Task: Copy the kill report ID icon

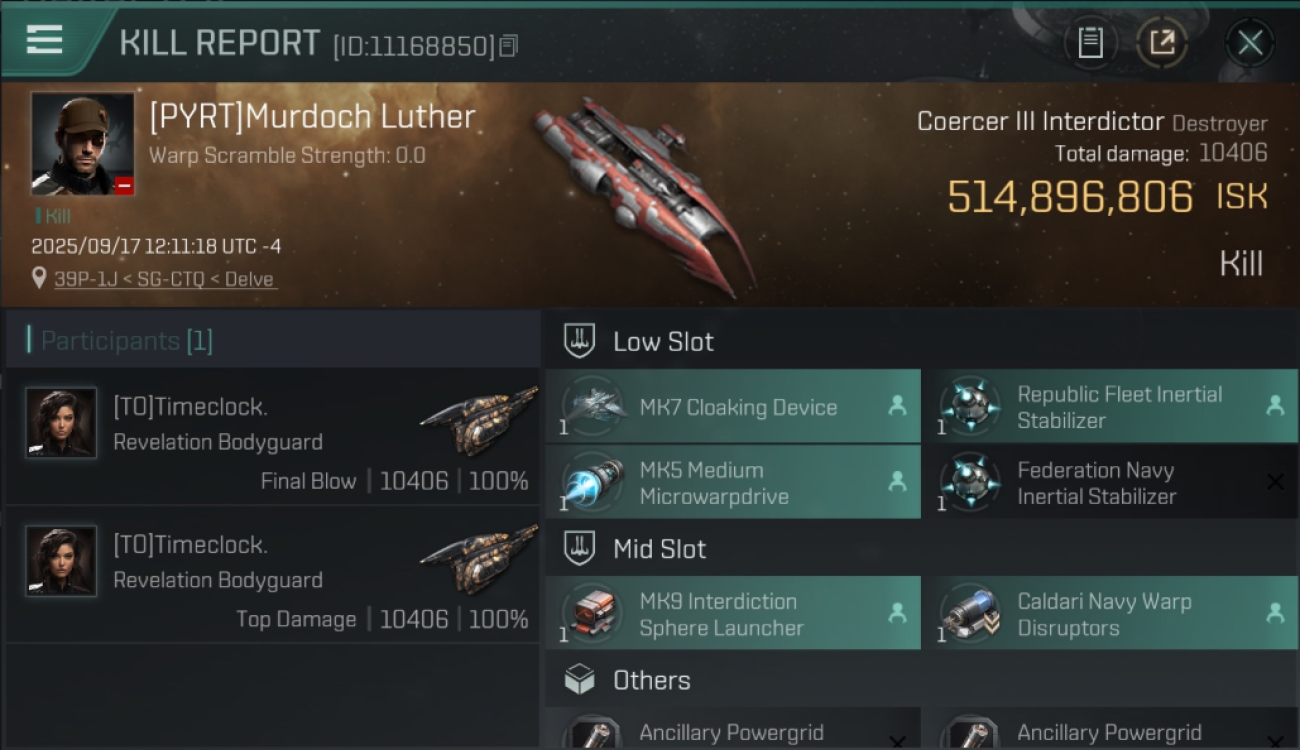Action: tap(509, 46)
